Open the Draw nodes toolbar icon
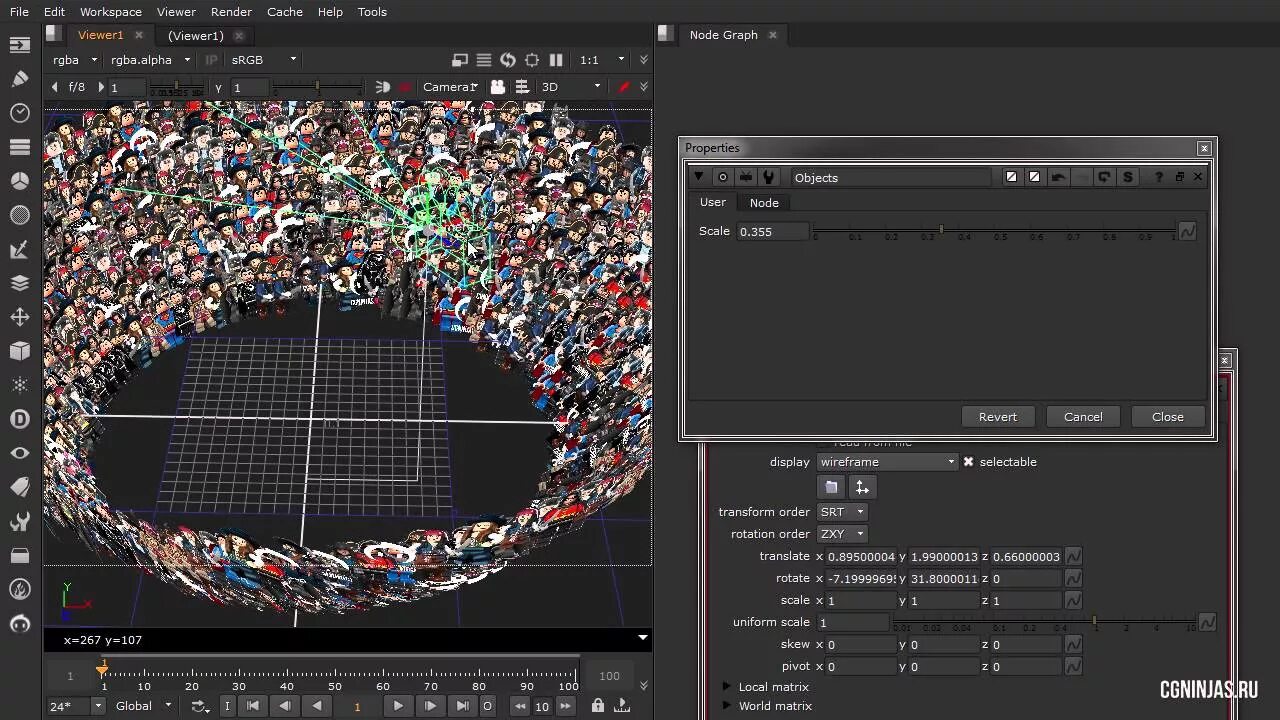This screenshot has height=720, width=1280. pos(20,78)
